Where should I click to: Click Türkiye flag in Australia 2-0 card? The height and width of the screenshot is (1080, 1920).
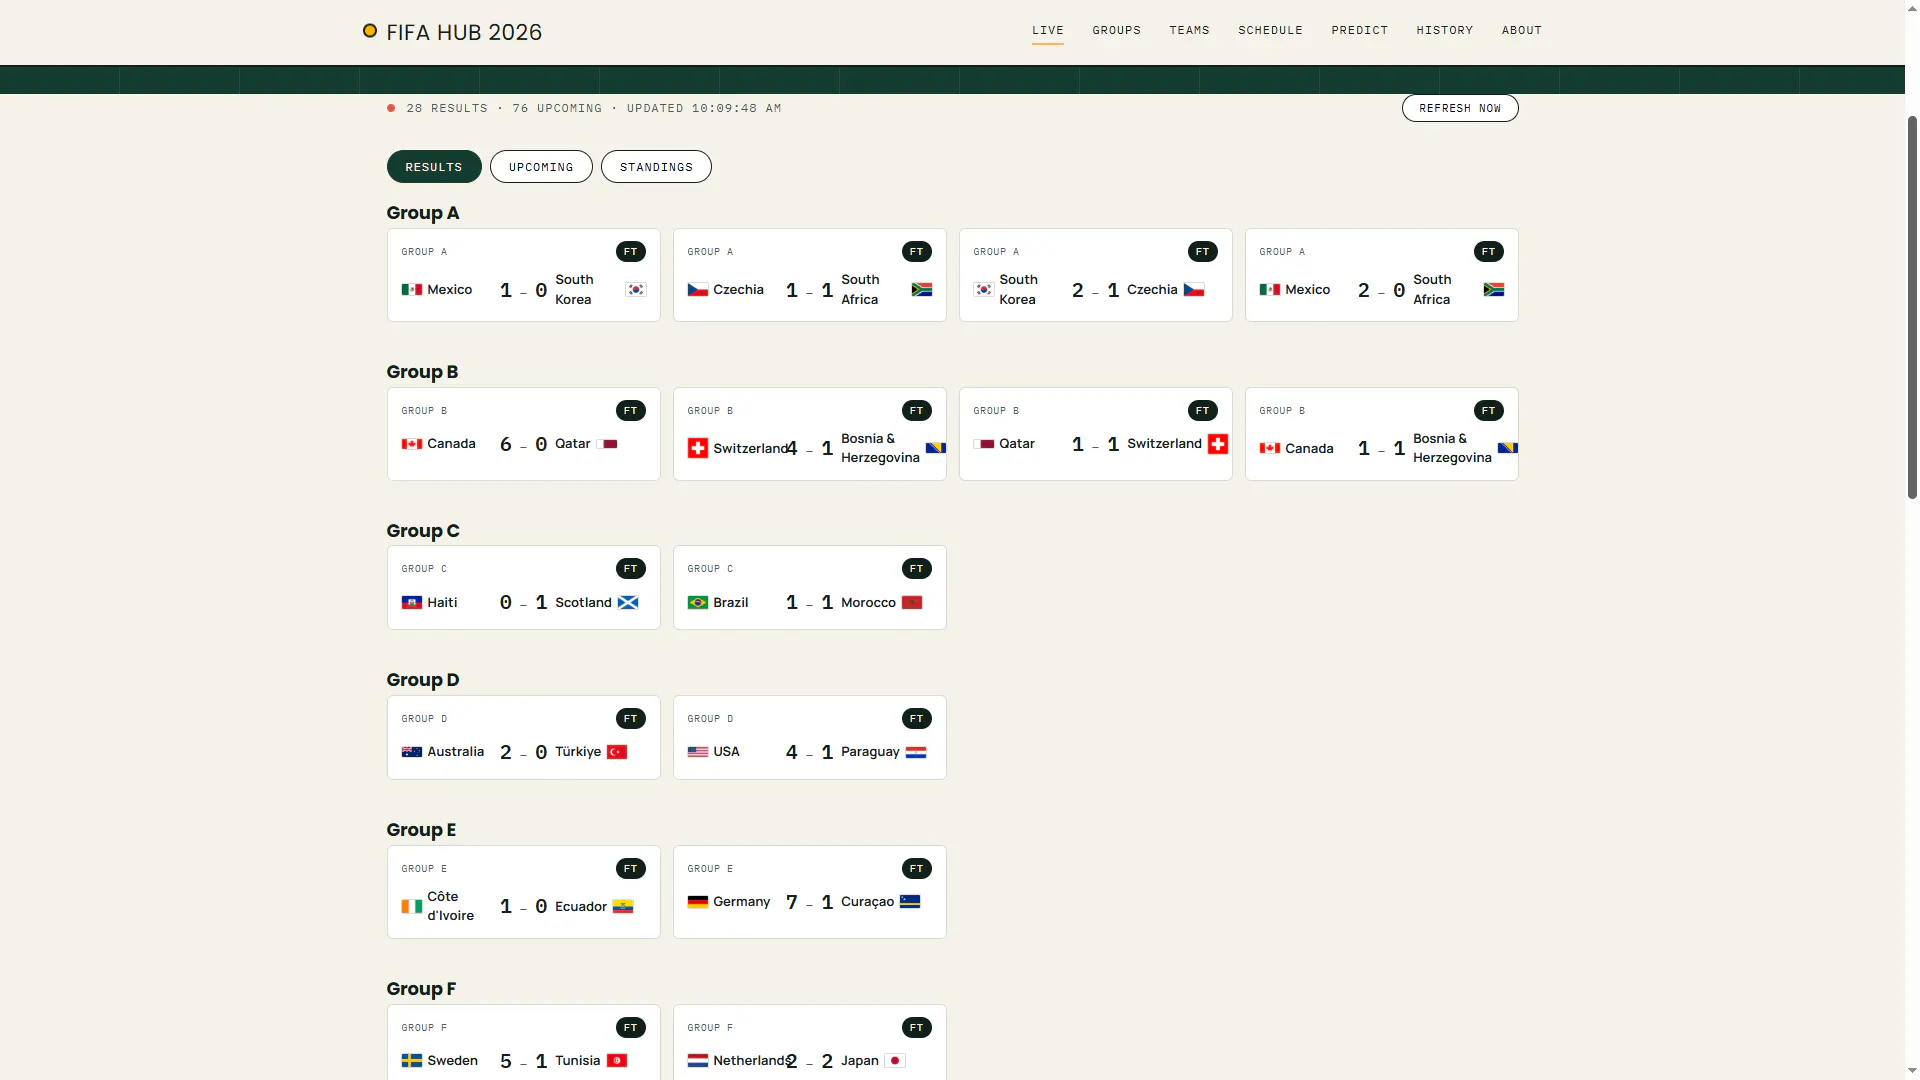coord(617,752)
